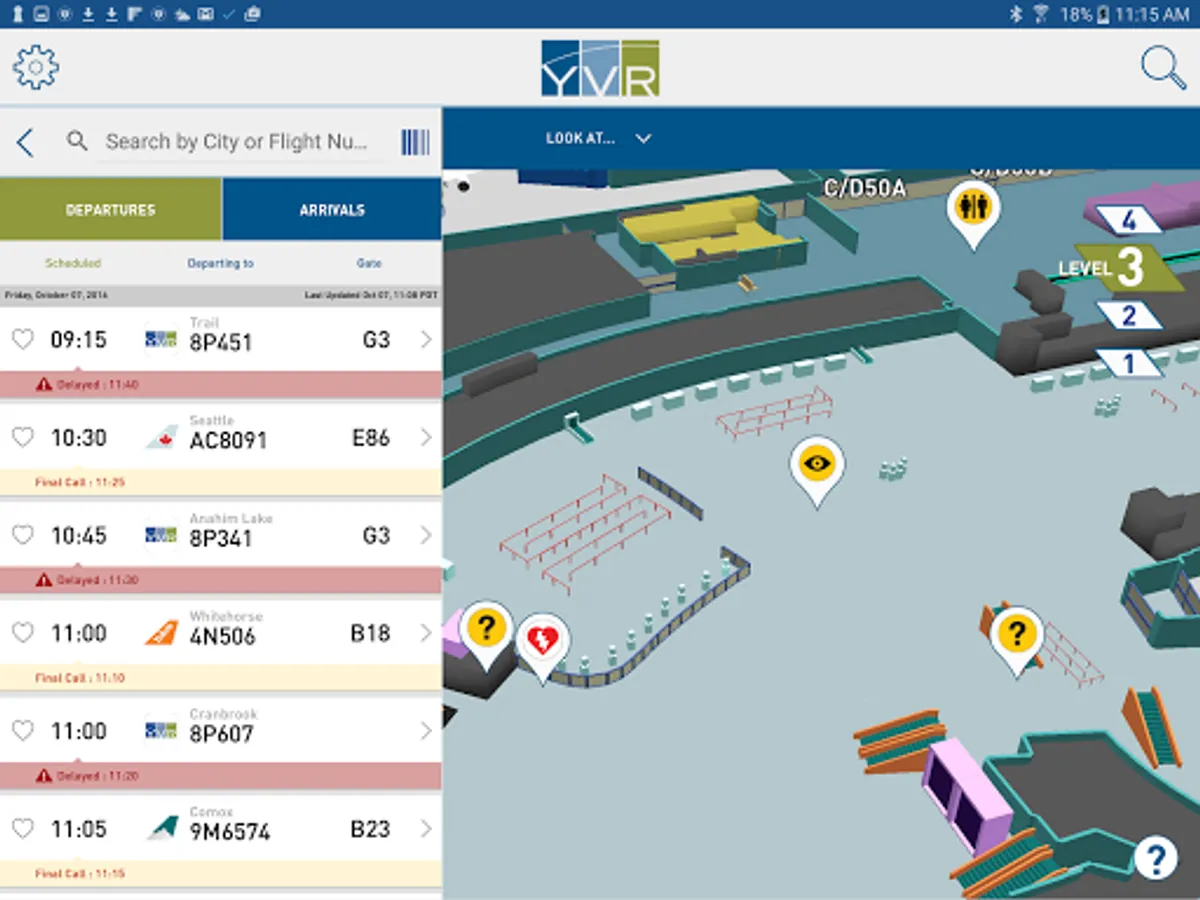Expand flight AC8091 details chevron
The width and height of the screenshot is (1200, 900).
point(427,437)
